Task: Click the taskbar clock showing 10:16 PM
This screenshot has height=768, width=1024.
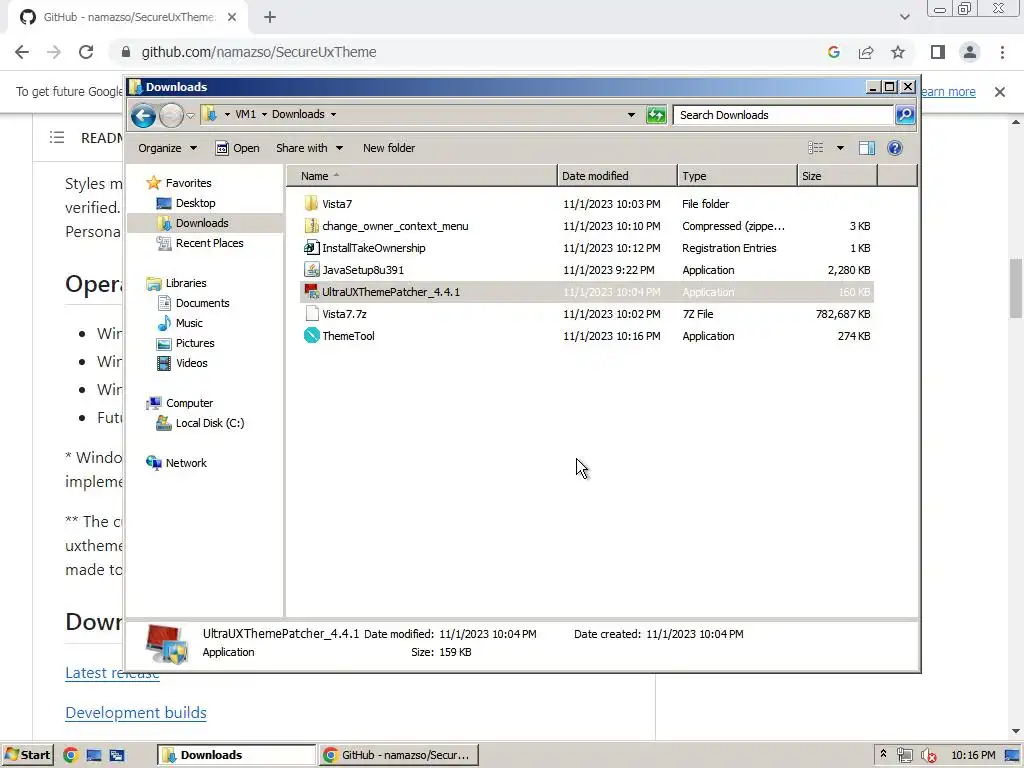Action: click(x=973, y=756)
